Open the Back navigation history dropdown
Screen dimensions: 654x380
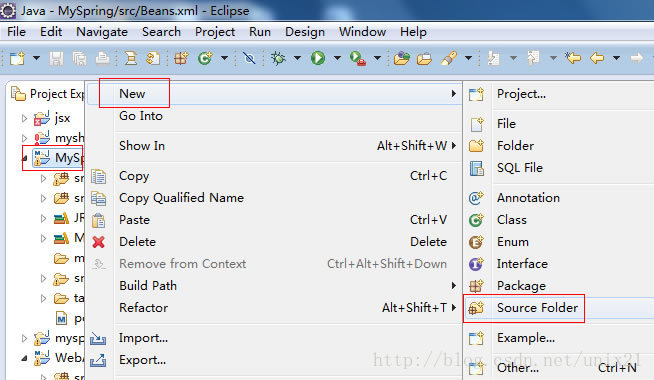pyautogui.click(x=616, y=58)
